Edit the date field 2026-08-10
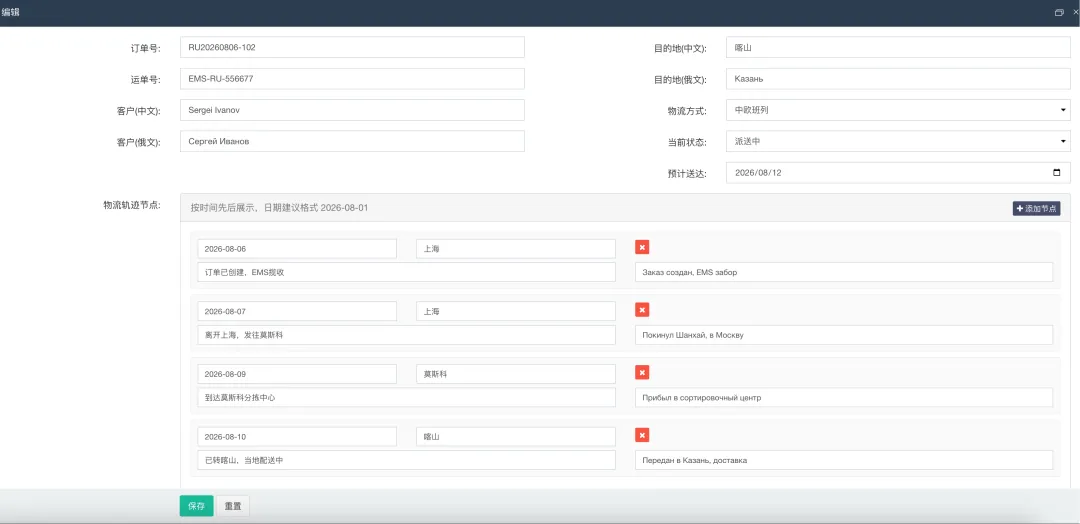This screenshot has width=1080, height=524. (297, 437)
